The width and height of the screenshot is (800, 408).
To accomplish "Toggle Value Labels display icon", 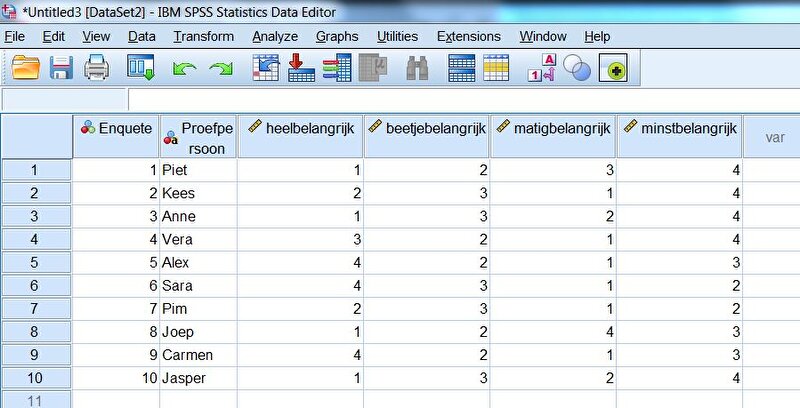I will [x=541, y=68].
